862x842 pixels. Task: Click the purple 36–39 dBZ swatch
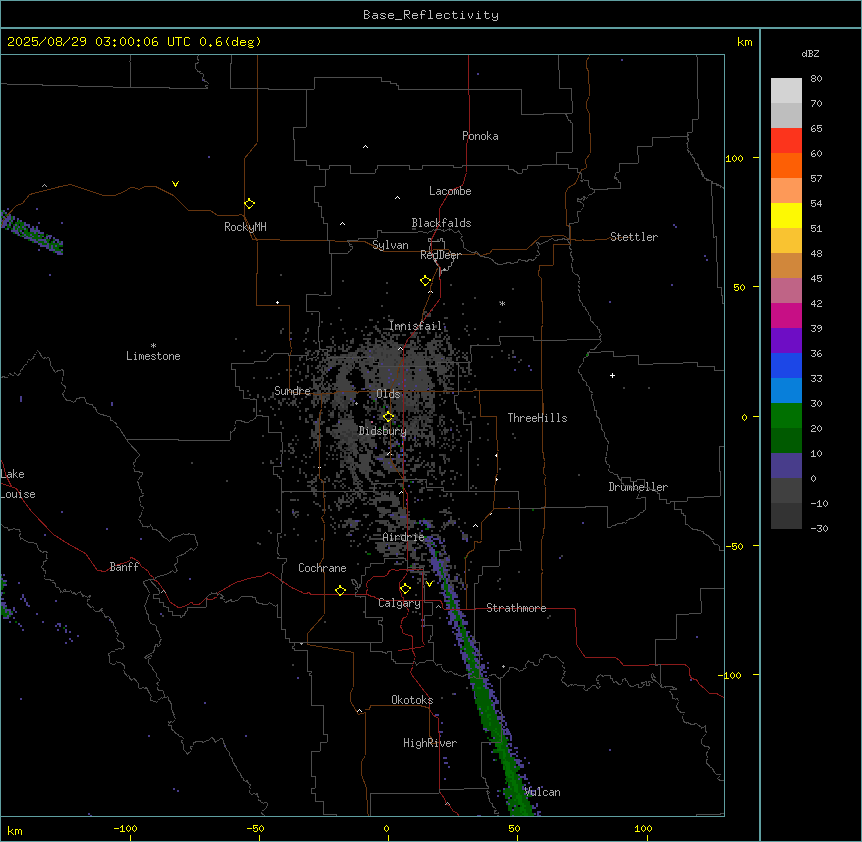coord(786,341)
